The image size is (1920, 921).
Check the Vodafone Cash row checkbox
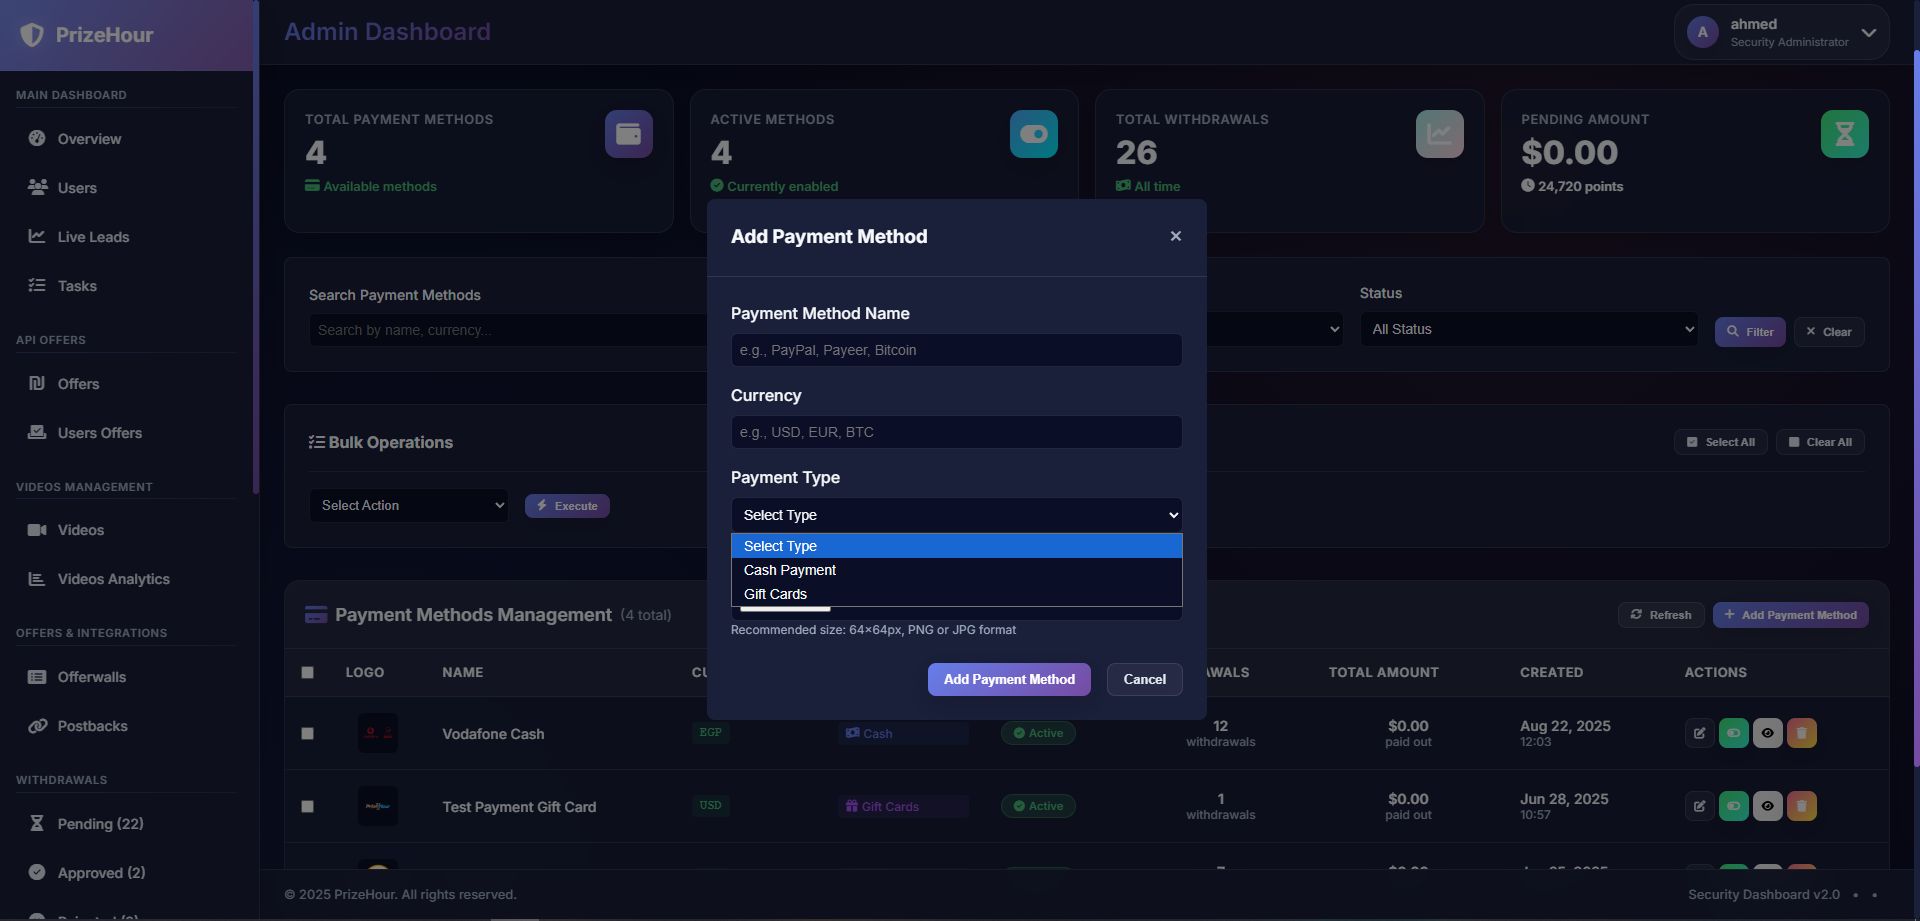308,733
